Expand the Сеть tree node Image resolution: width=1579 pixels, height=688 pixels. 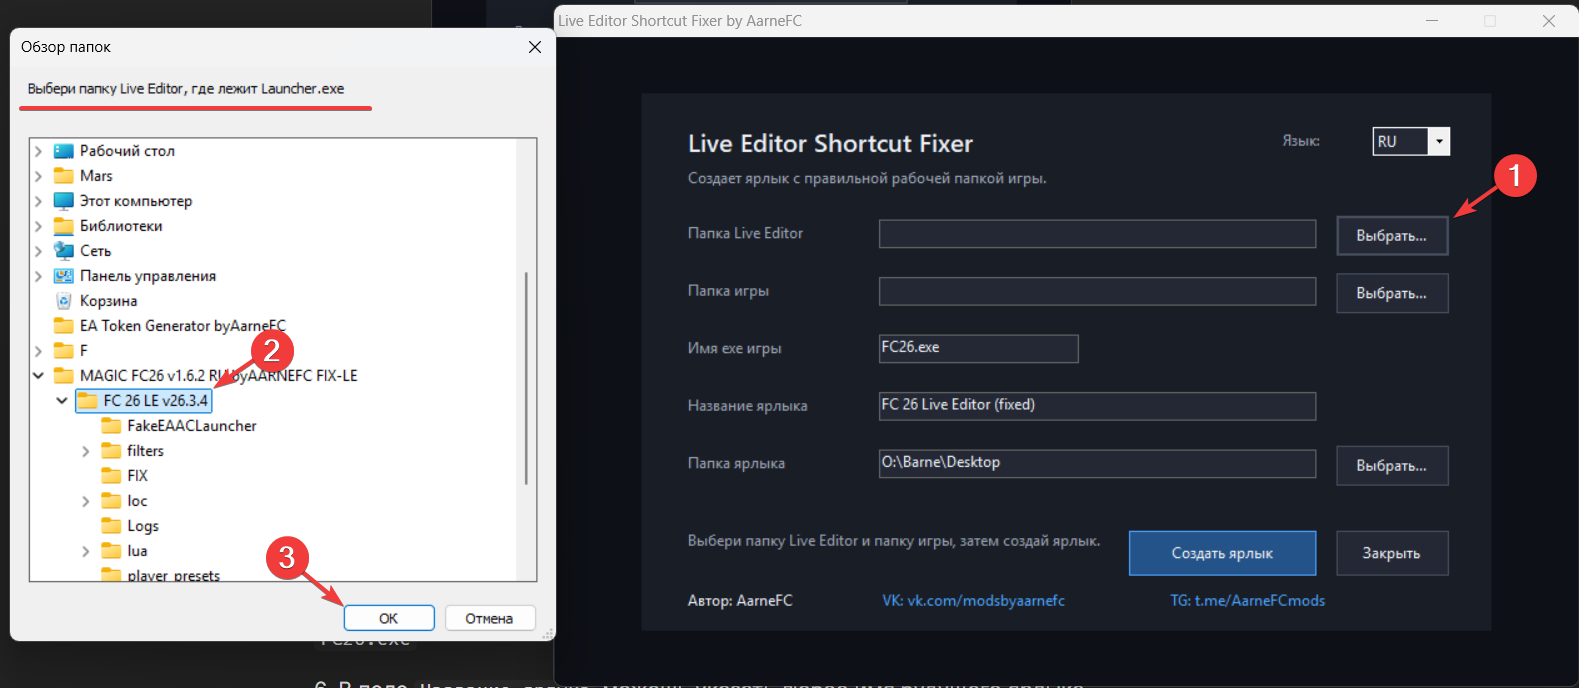pyautogui.click(x=39, y=251)
